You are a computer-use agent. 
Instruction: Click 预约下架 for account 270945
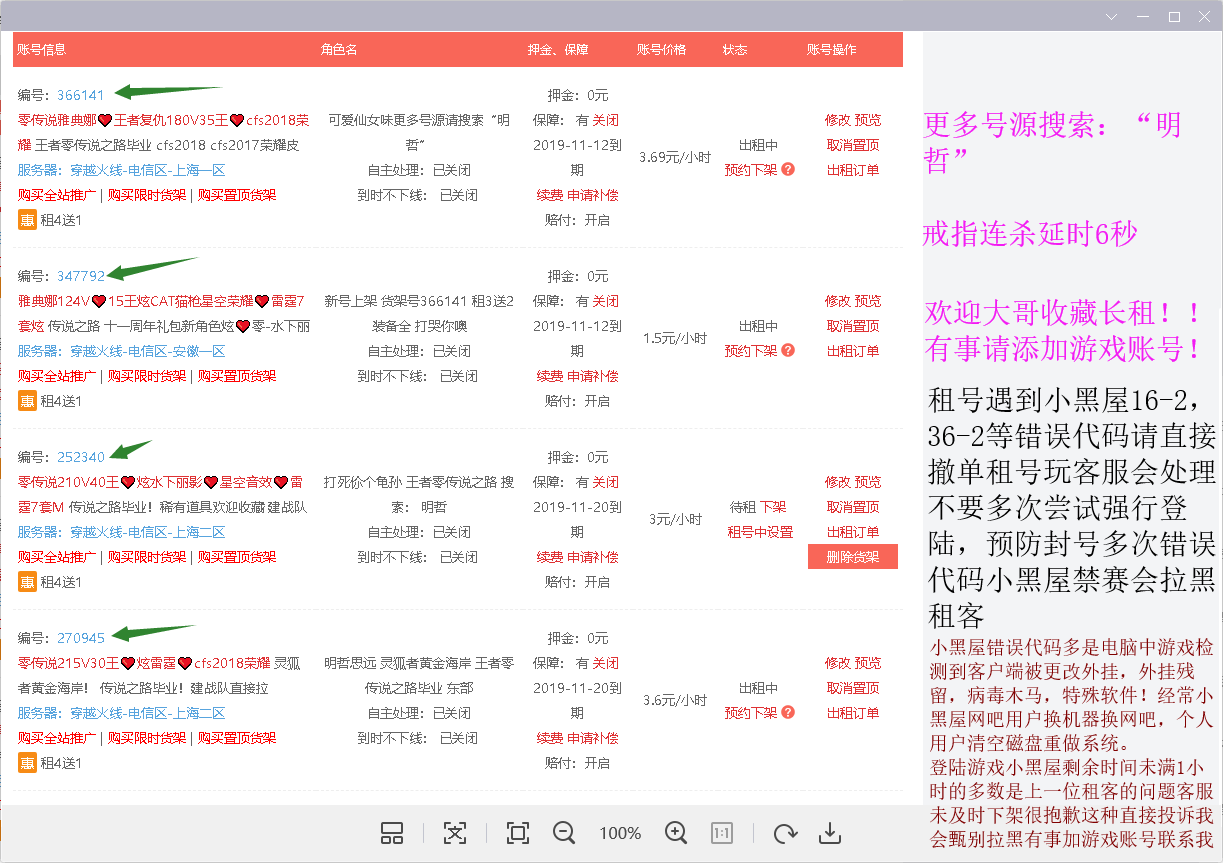click(751, 713)
